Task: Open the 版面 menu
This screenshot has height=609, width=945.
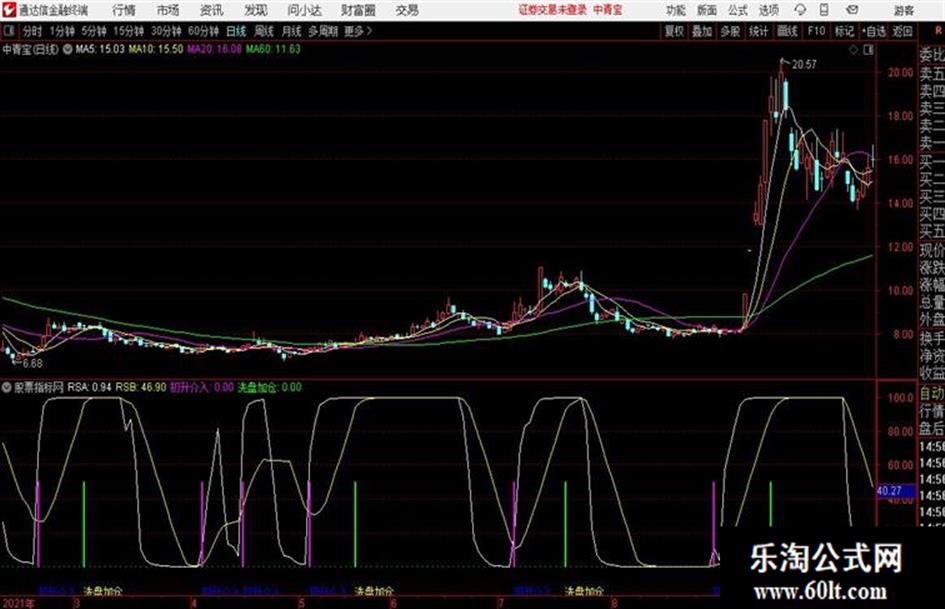Action: (x=706, y=10)
